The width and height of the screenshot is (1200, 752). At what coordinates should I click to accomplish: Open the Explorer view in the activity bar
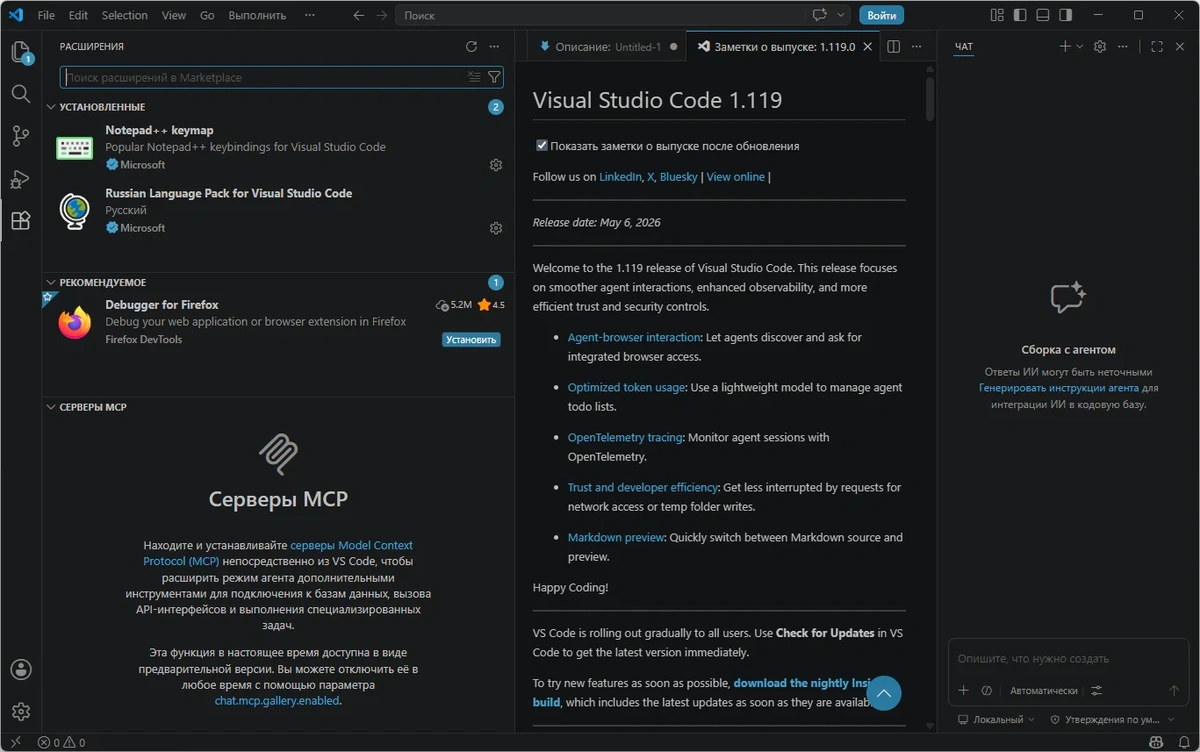(20, 52)
